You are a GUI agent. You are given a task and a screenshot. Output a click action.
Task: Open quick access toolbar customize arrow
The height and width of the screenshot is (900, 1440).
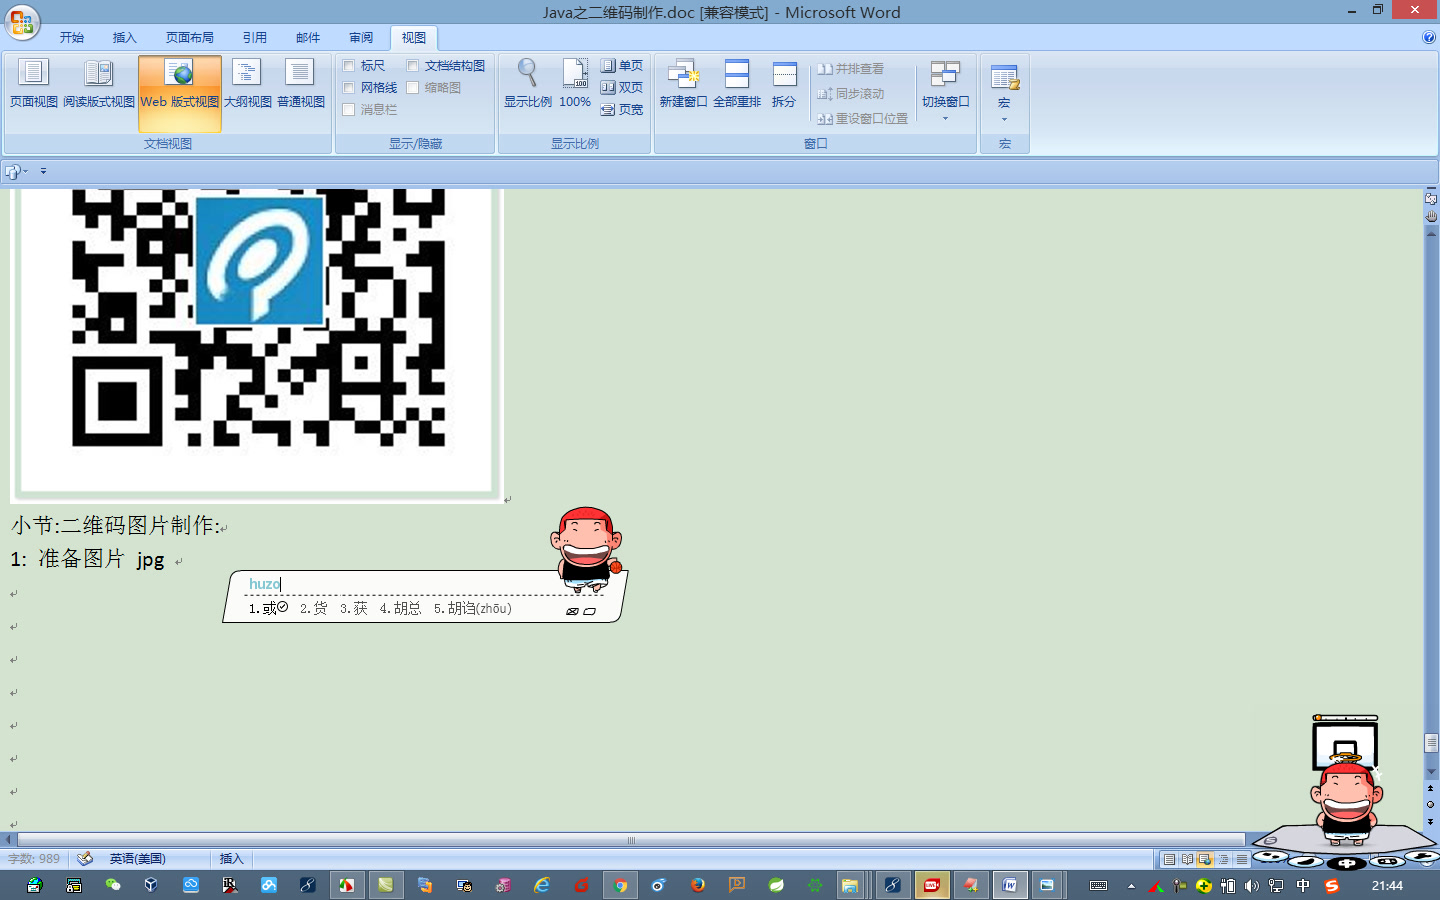[x=43, y=171]
